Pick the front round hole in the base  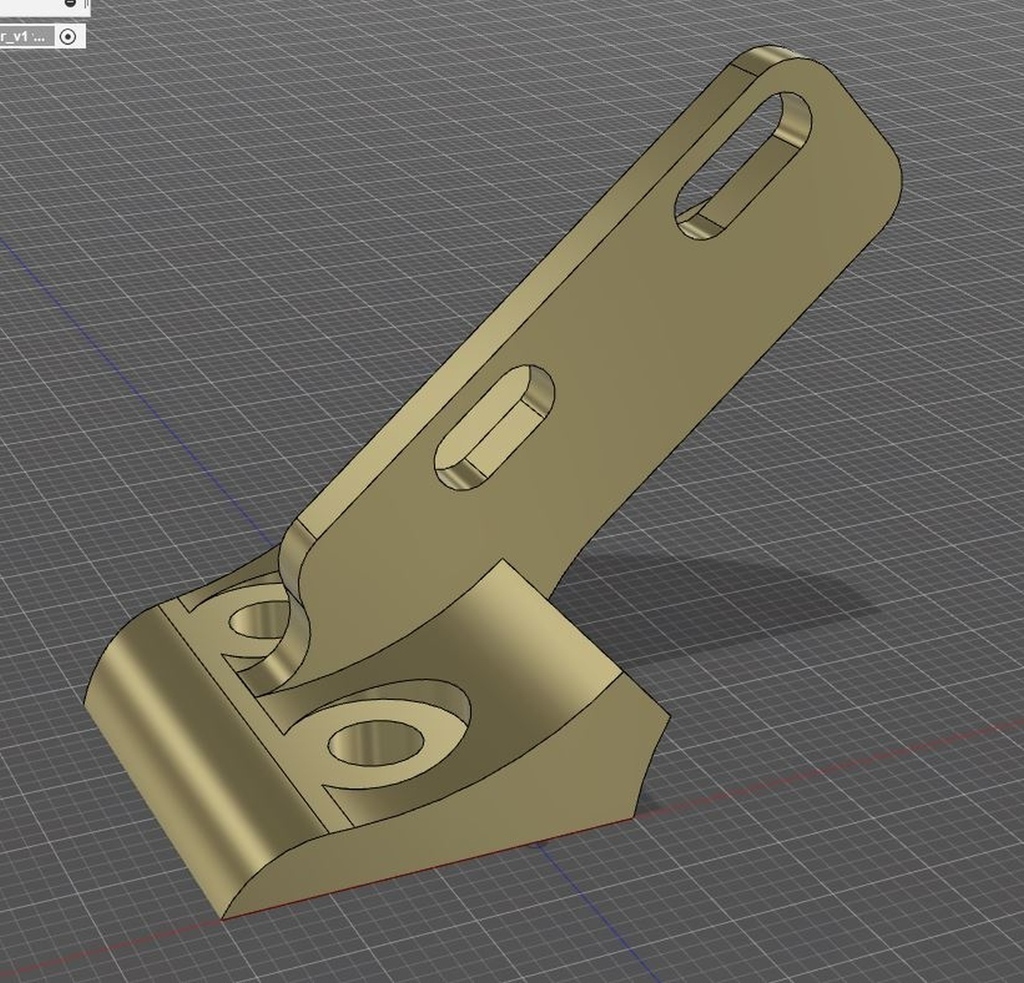(x=376, y=744)
